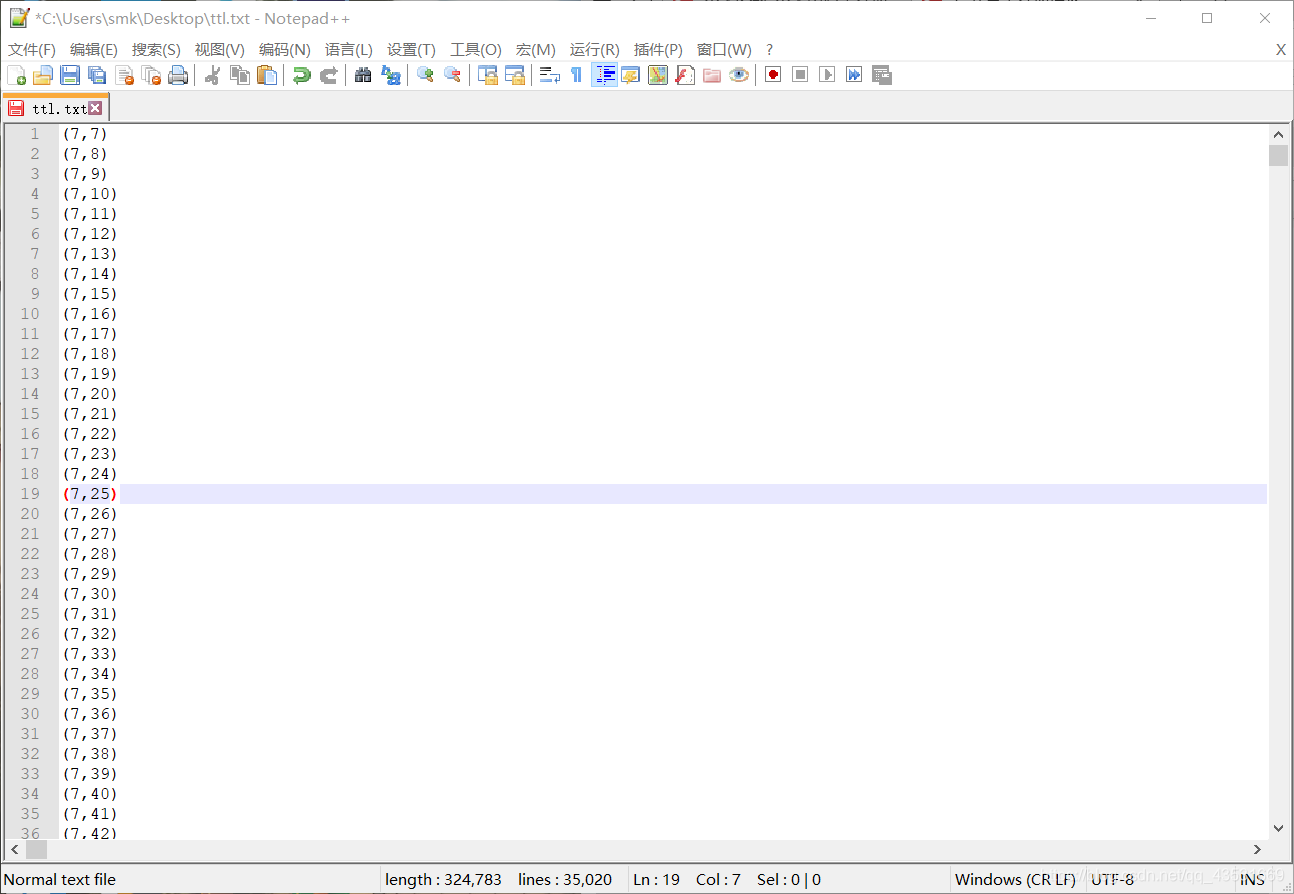Image resolution: width=1294 pixels, height=894 pixels.
Task: Click the horizontal scrollbar right arrow
Action: click(1258, 849)
